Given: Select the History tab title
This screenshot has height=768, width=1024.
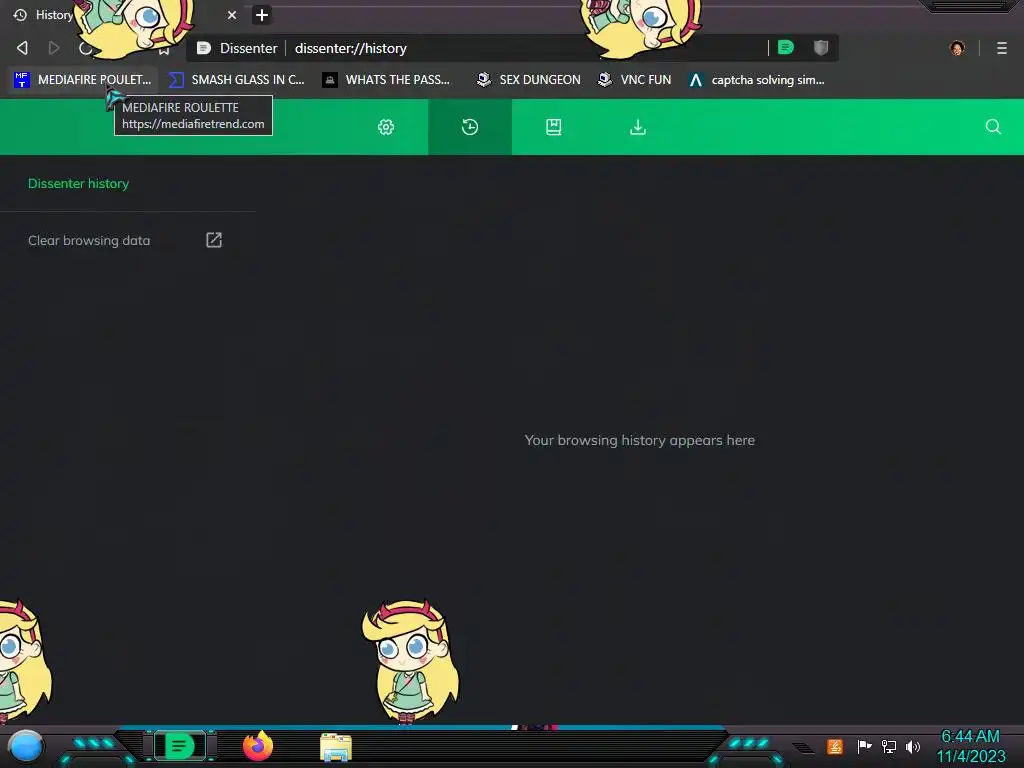Looking at the screenshot, I should coord(54,15).
